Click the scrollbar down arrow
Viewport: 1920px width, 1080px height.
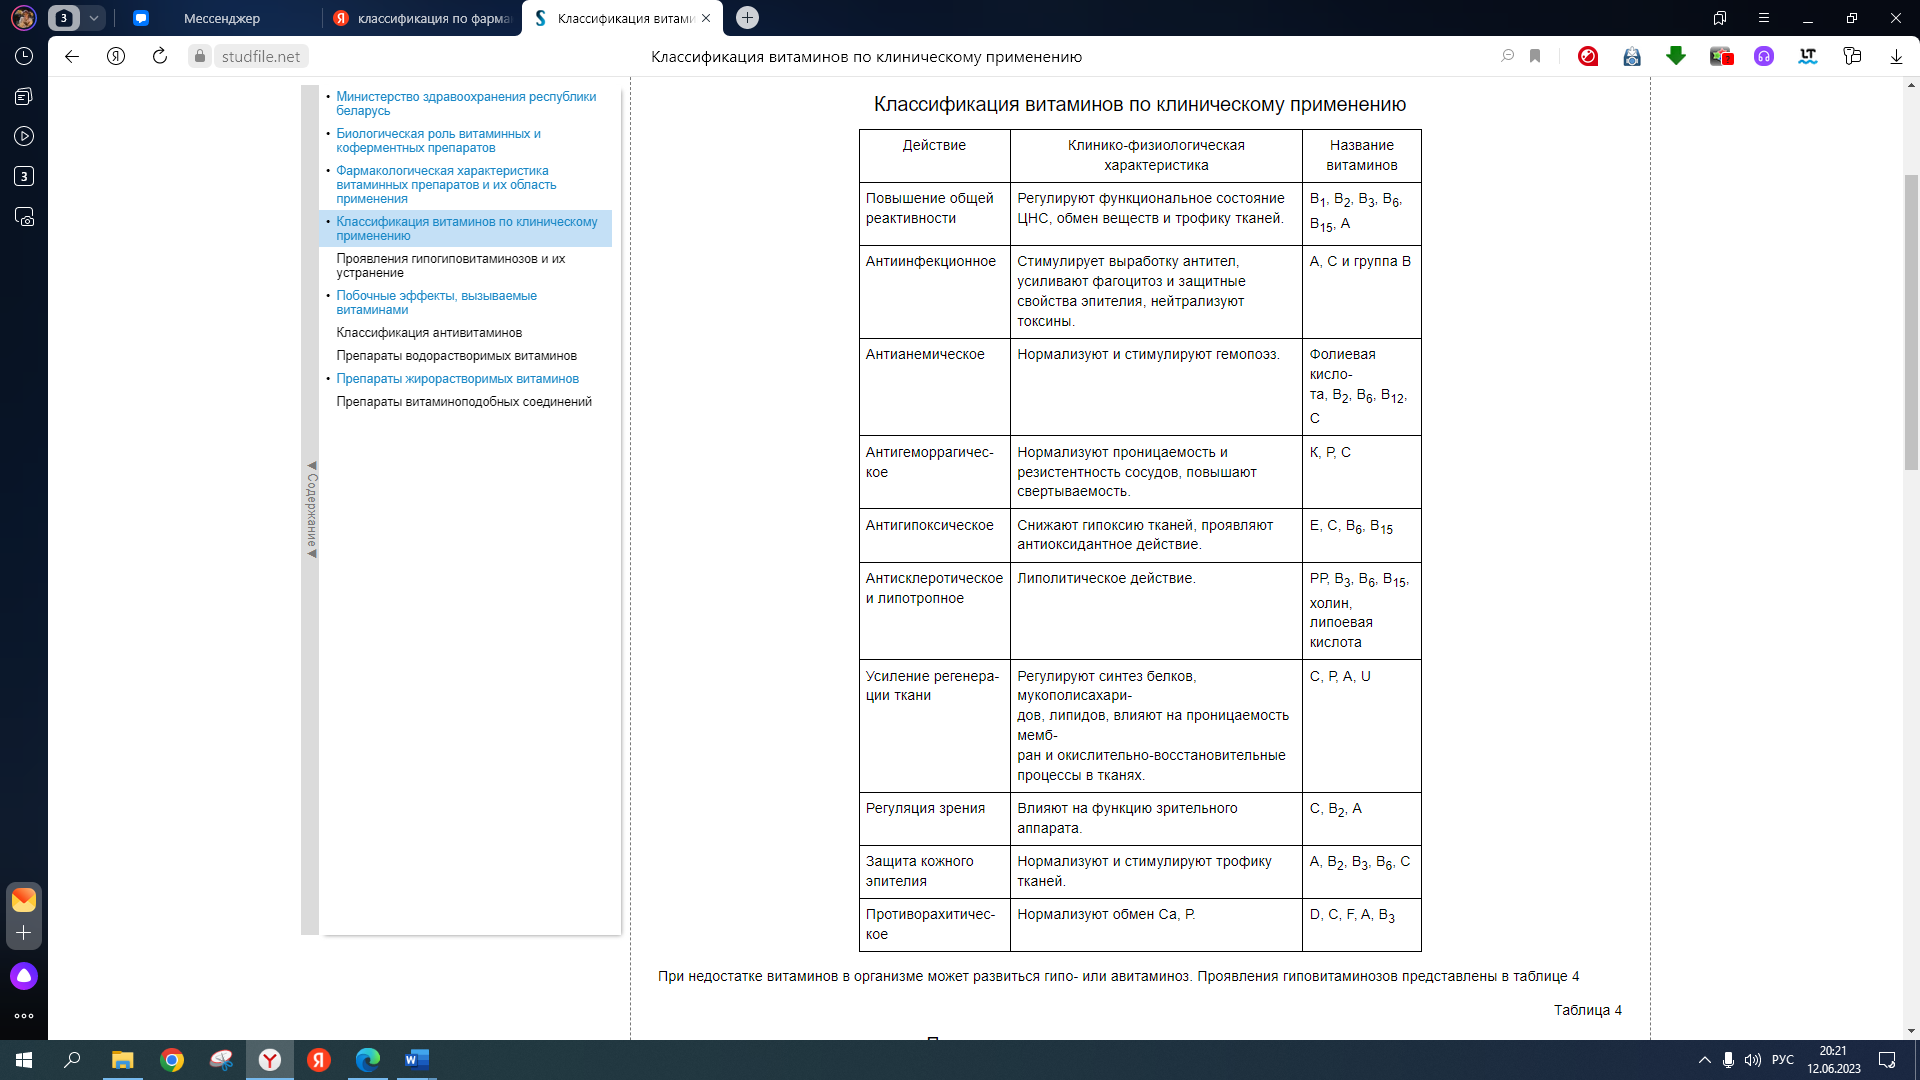click(x=1911, y=1031)
